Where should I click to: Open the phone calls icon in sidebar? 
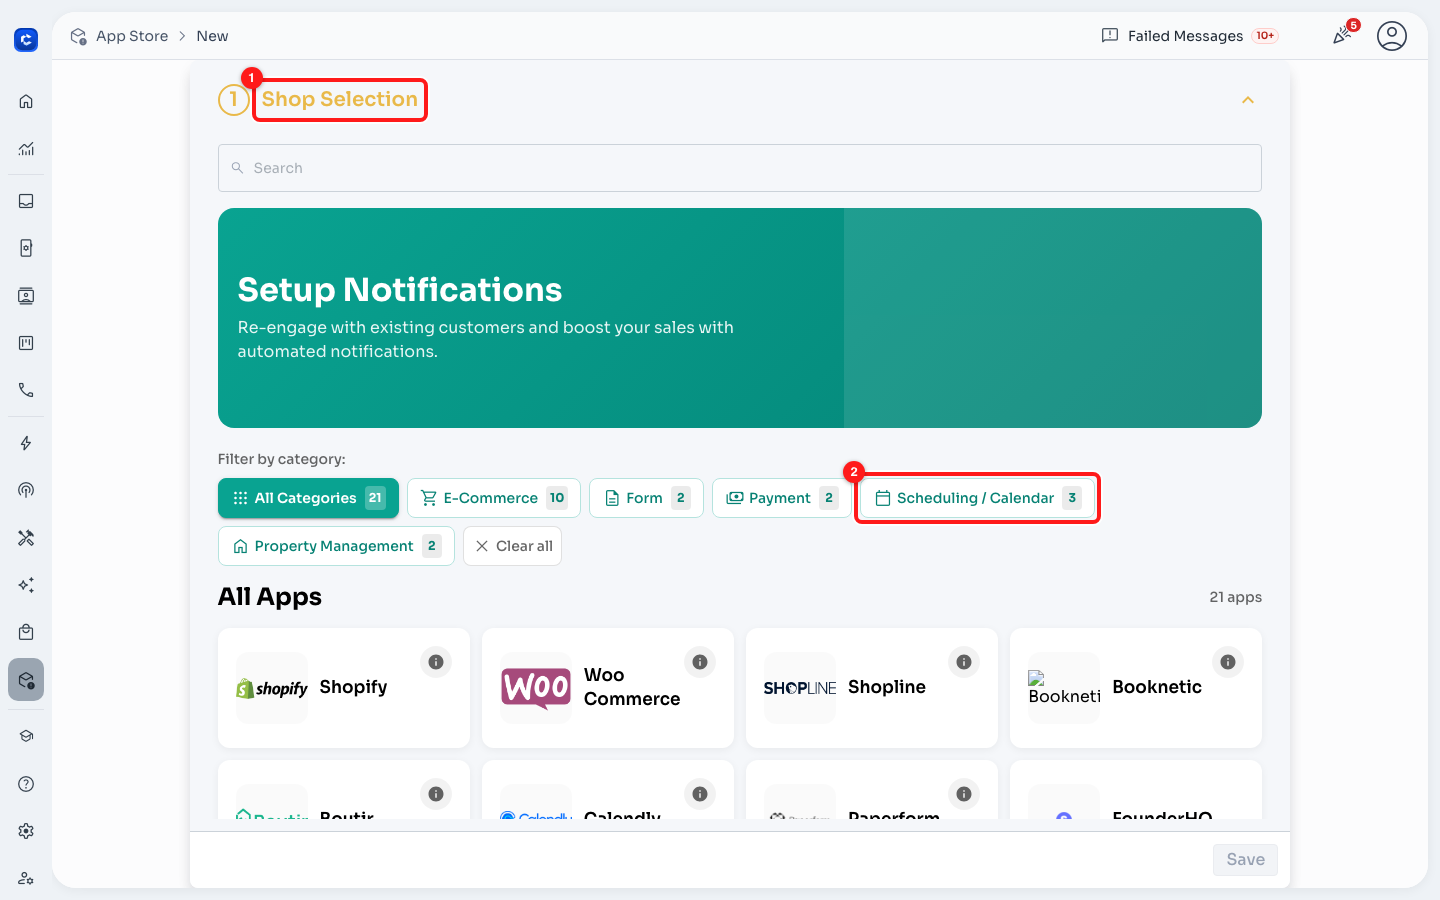[26, 390]
